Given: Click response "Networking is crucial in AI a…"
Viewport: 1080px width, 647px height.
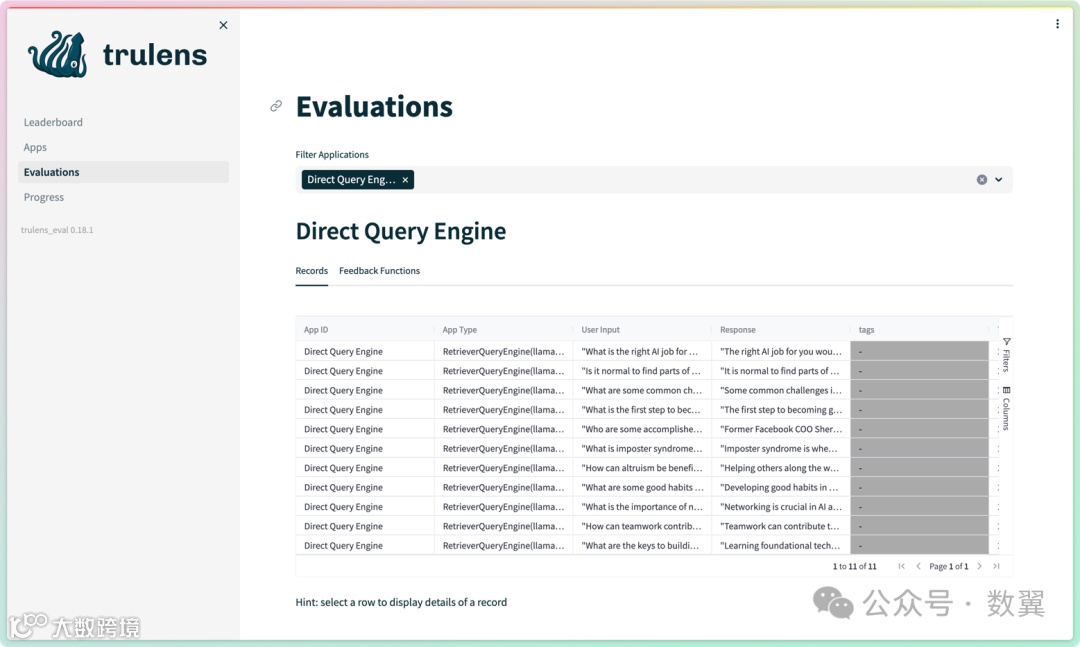Looking at the screenshot, I should click(x=781, y=506).
